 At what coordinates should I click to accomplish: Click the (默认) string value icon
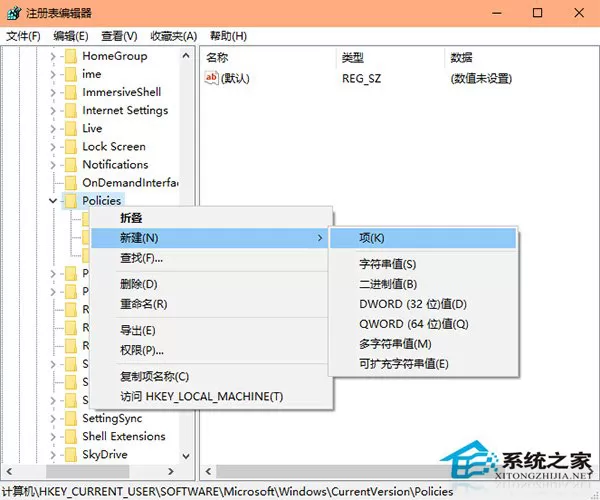(x=211, y=78)
